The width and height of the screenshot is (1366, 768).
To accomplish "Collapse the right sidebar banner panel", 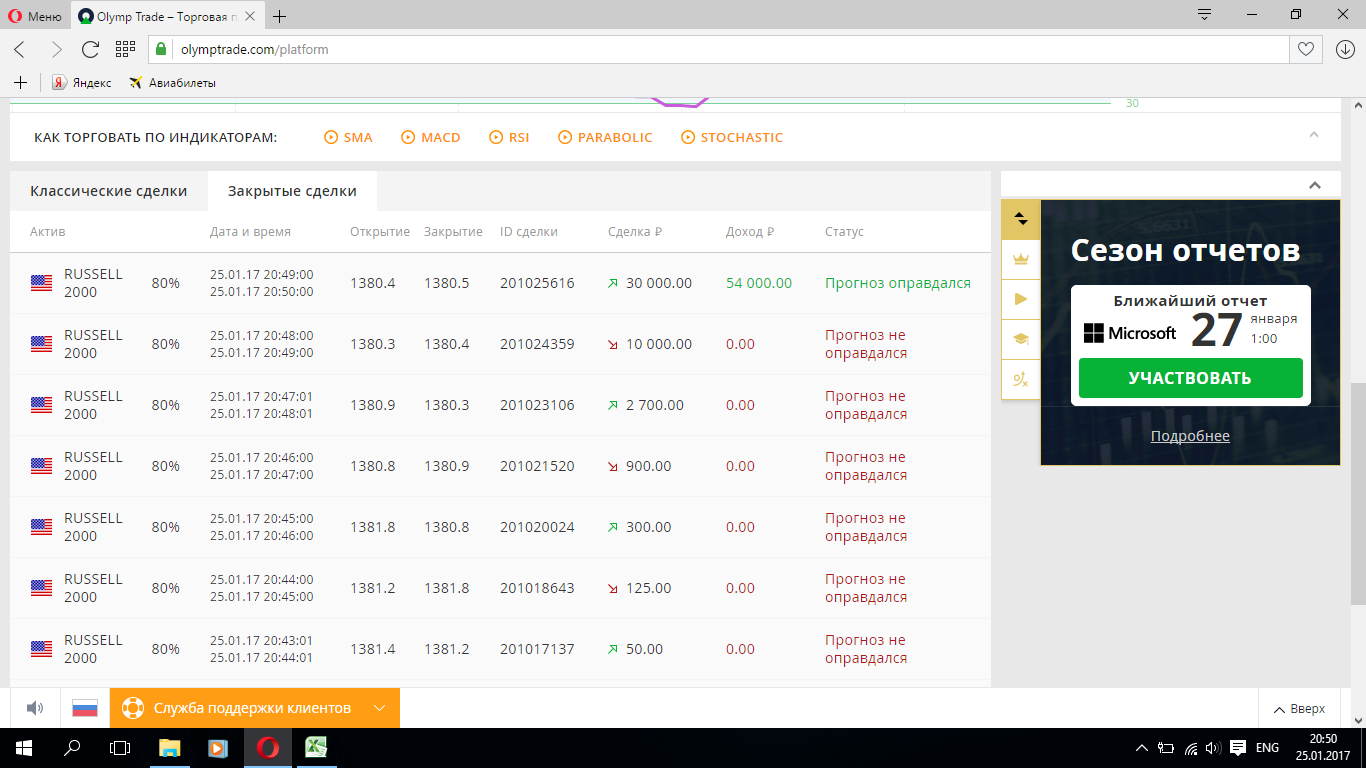I will pyautogui.click(x=1315, y=185).
